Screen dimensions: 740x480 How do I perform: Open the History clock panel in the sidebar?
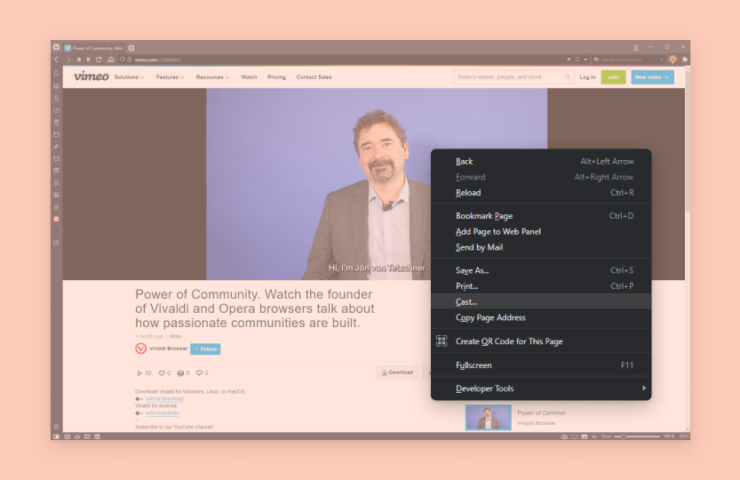(56, 110)
